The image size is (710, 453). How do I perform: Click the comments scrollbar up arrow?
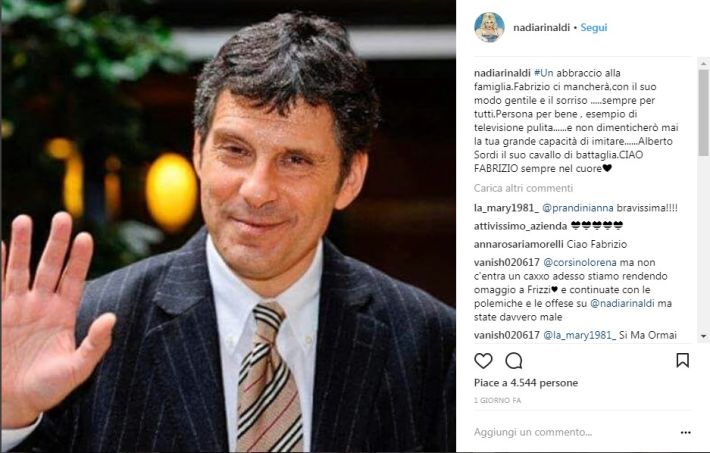click(703, 64)
